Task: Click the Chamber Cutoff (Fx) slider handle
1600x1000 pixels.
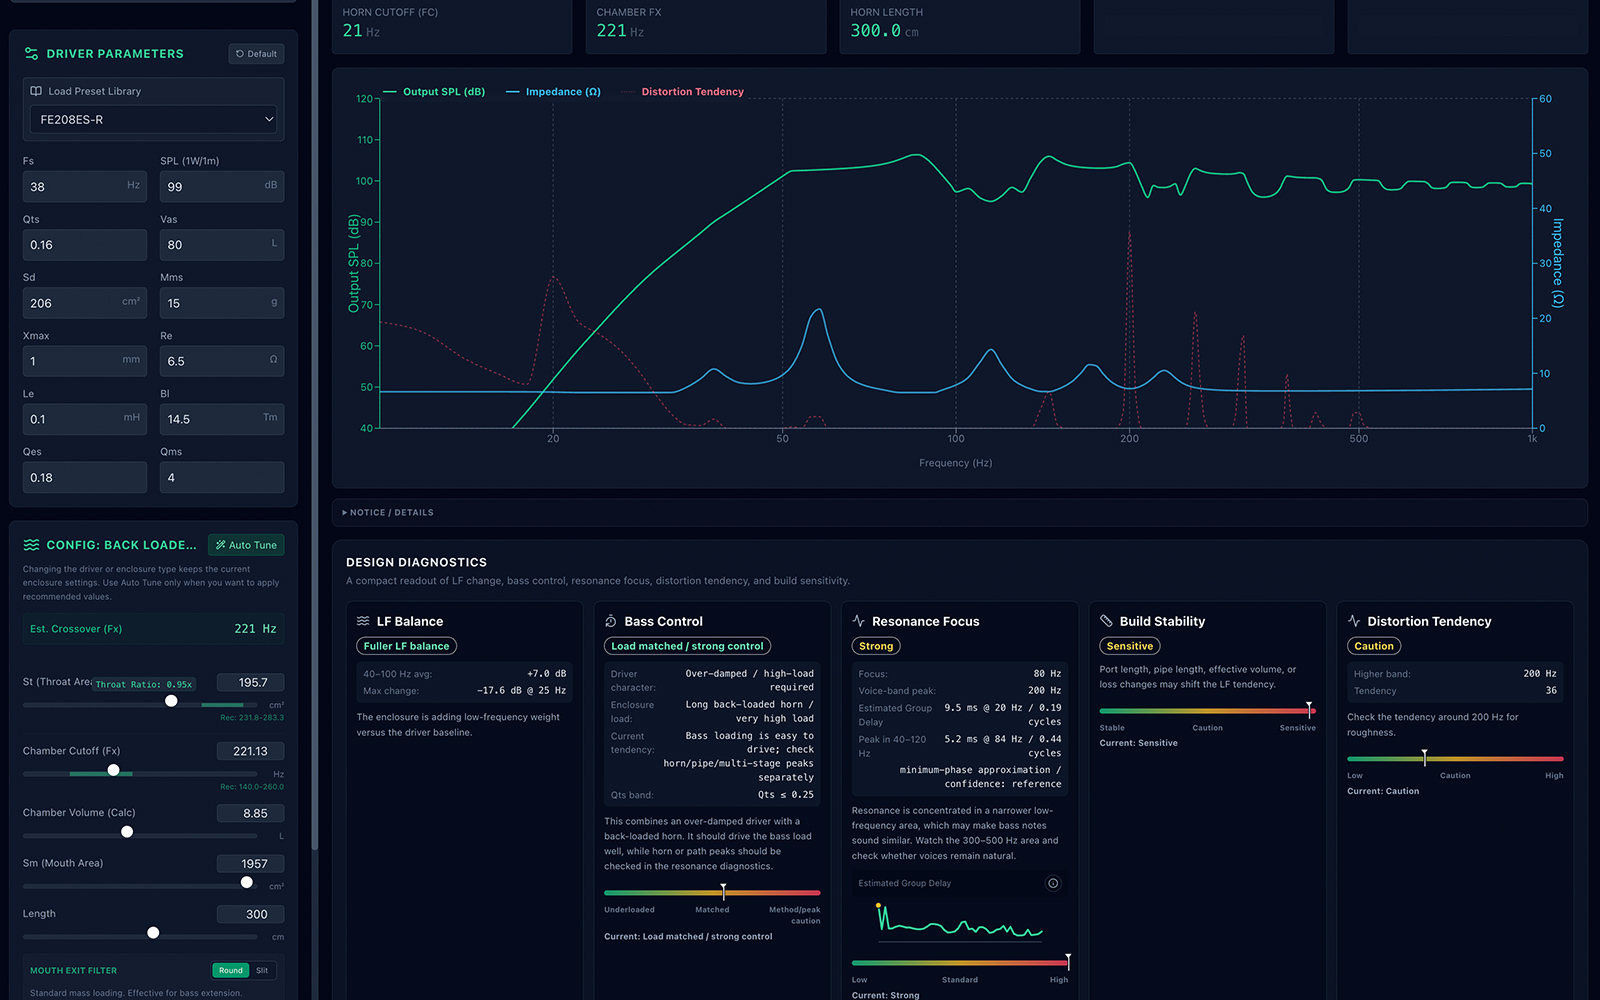Action: [113, 770]
